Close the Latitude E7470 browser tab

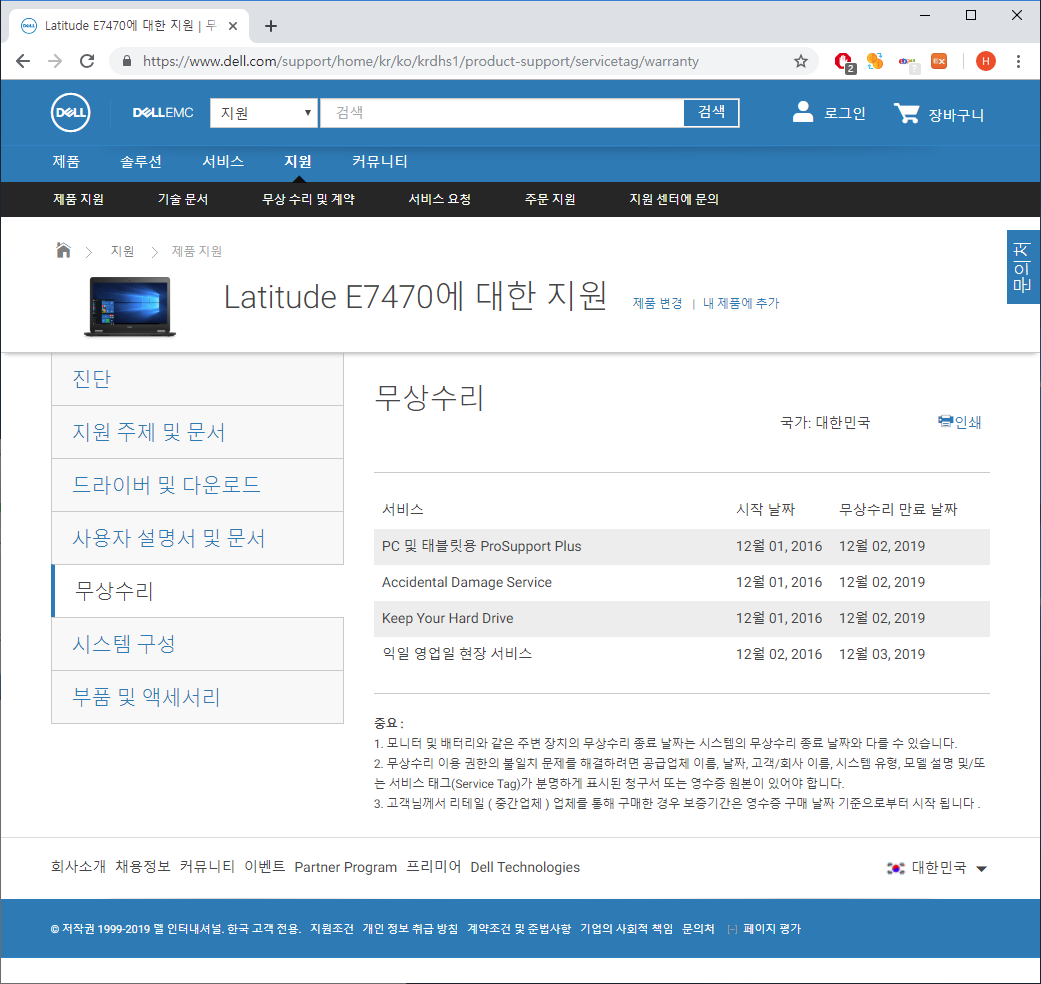coord(233,26)
